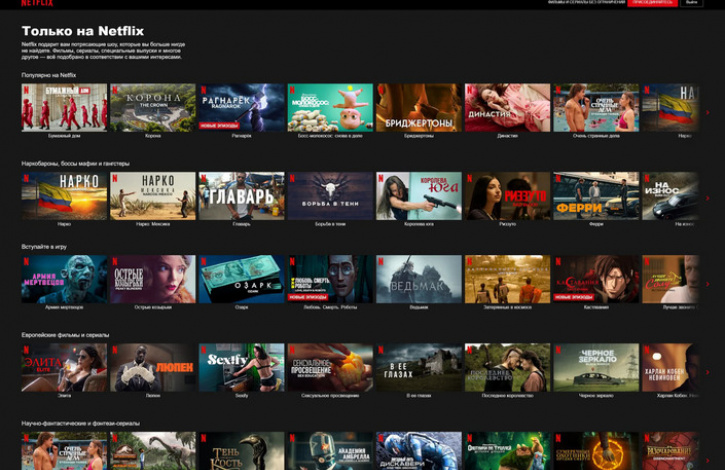Open the Бумажный дом thumbnail
This screenshot has width=725, height=470.
tap(64, 108)
